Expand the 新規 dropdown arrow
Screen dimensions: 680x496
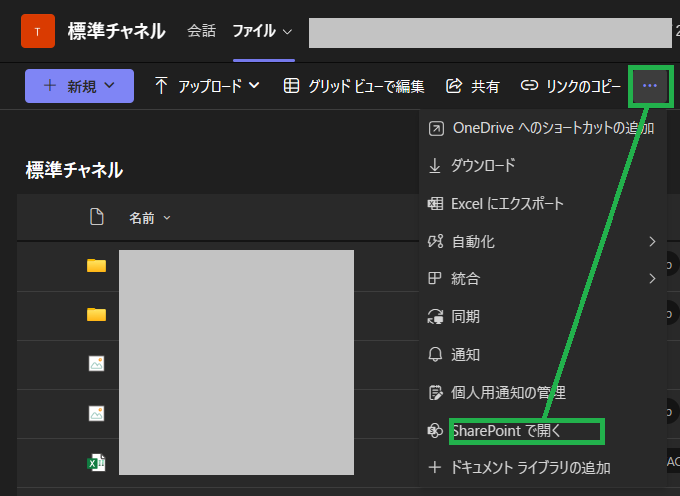point(109,85)
